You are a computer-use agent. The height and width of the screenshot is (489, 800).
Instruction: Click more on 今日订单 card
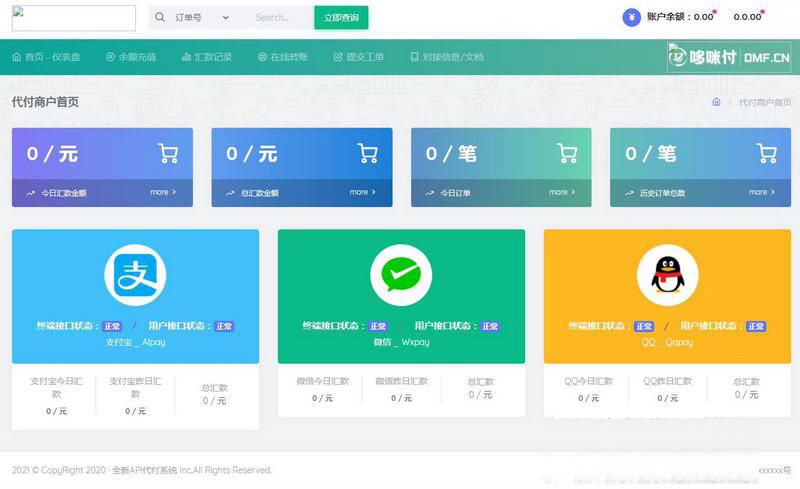[x=562, y=192]
